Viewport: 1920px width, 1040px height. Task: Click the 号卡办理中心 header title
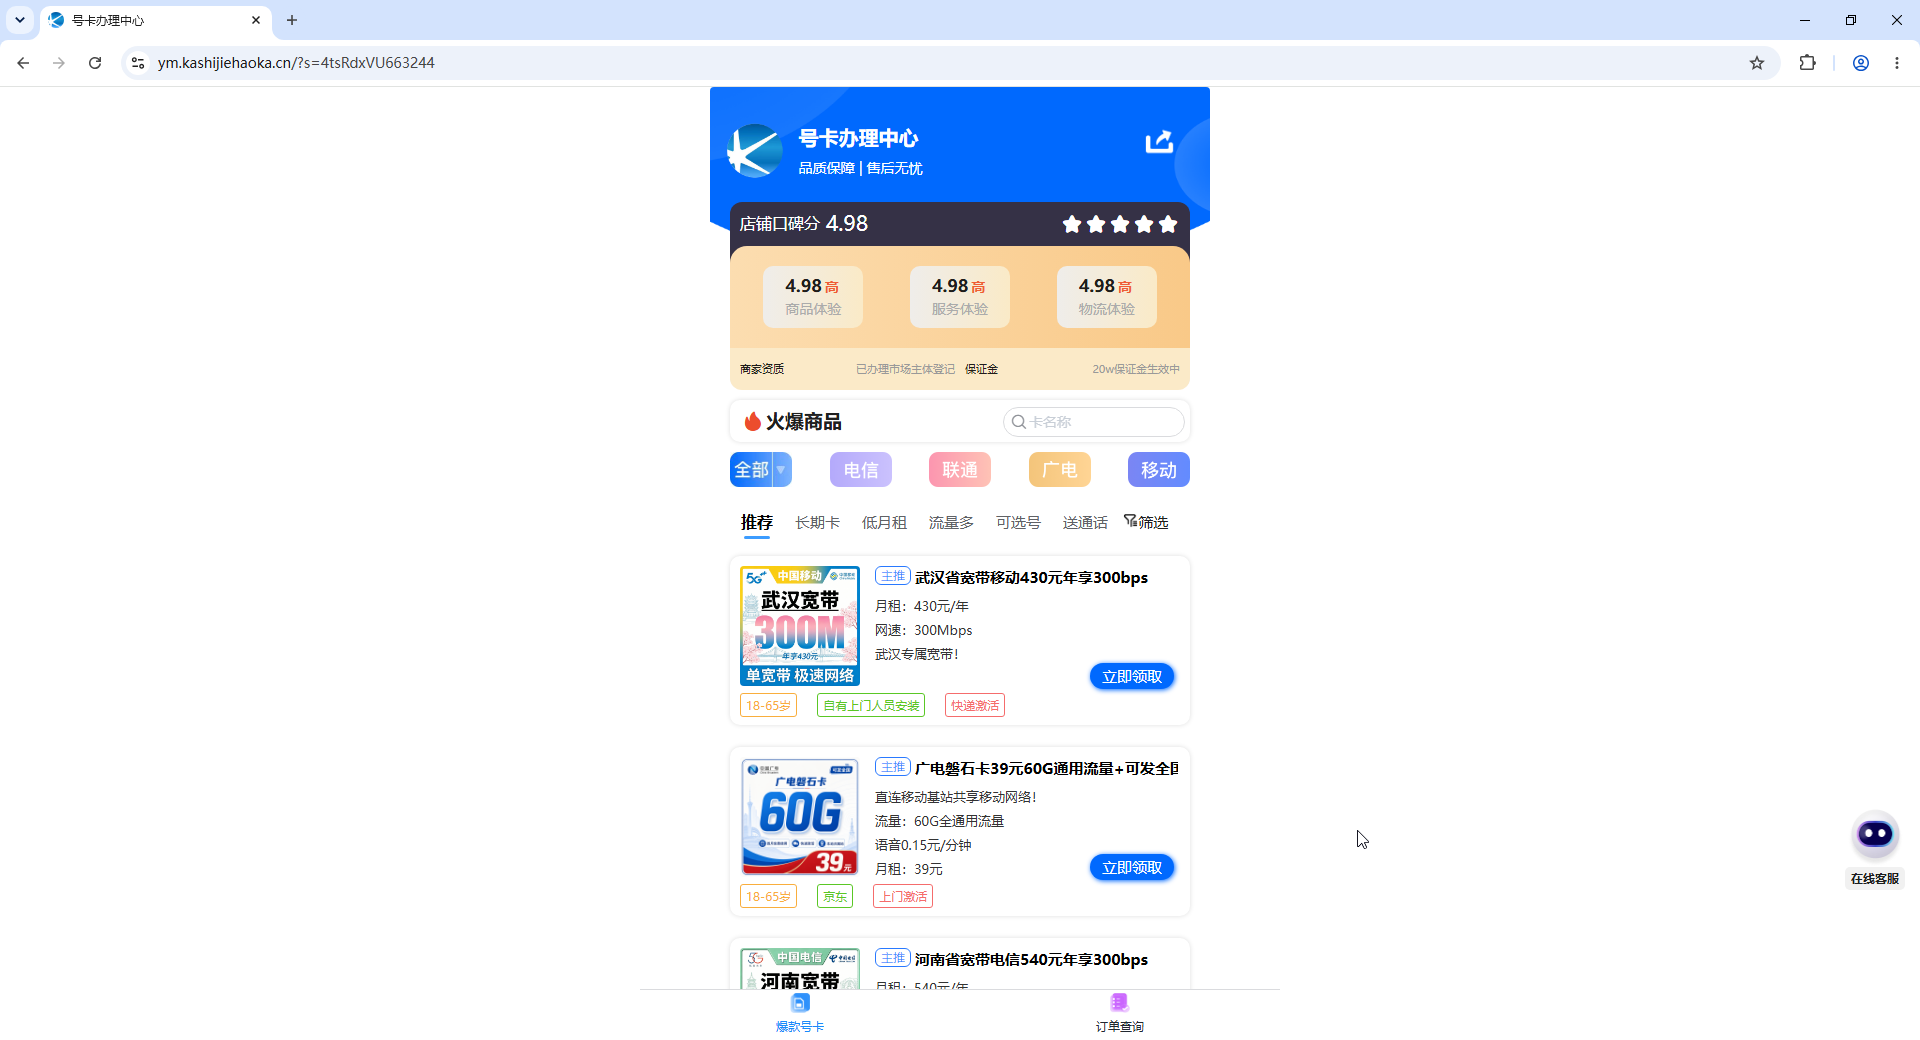[858, 138]
